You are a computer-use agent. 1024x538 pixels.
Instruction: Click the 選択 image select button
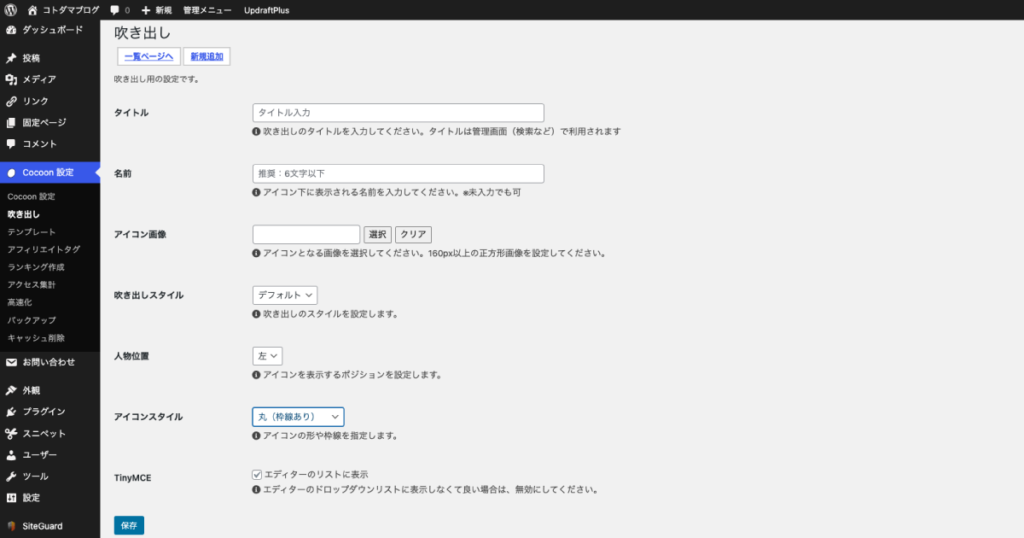click(x=377, y=235)
